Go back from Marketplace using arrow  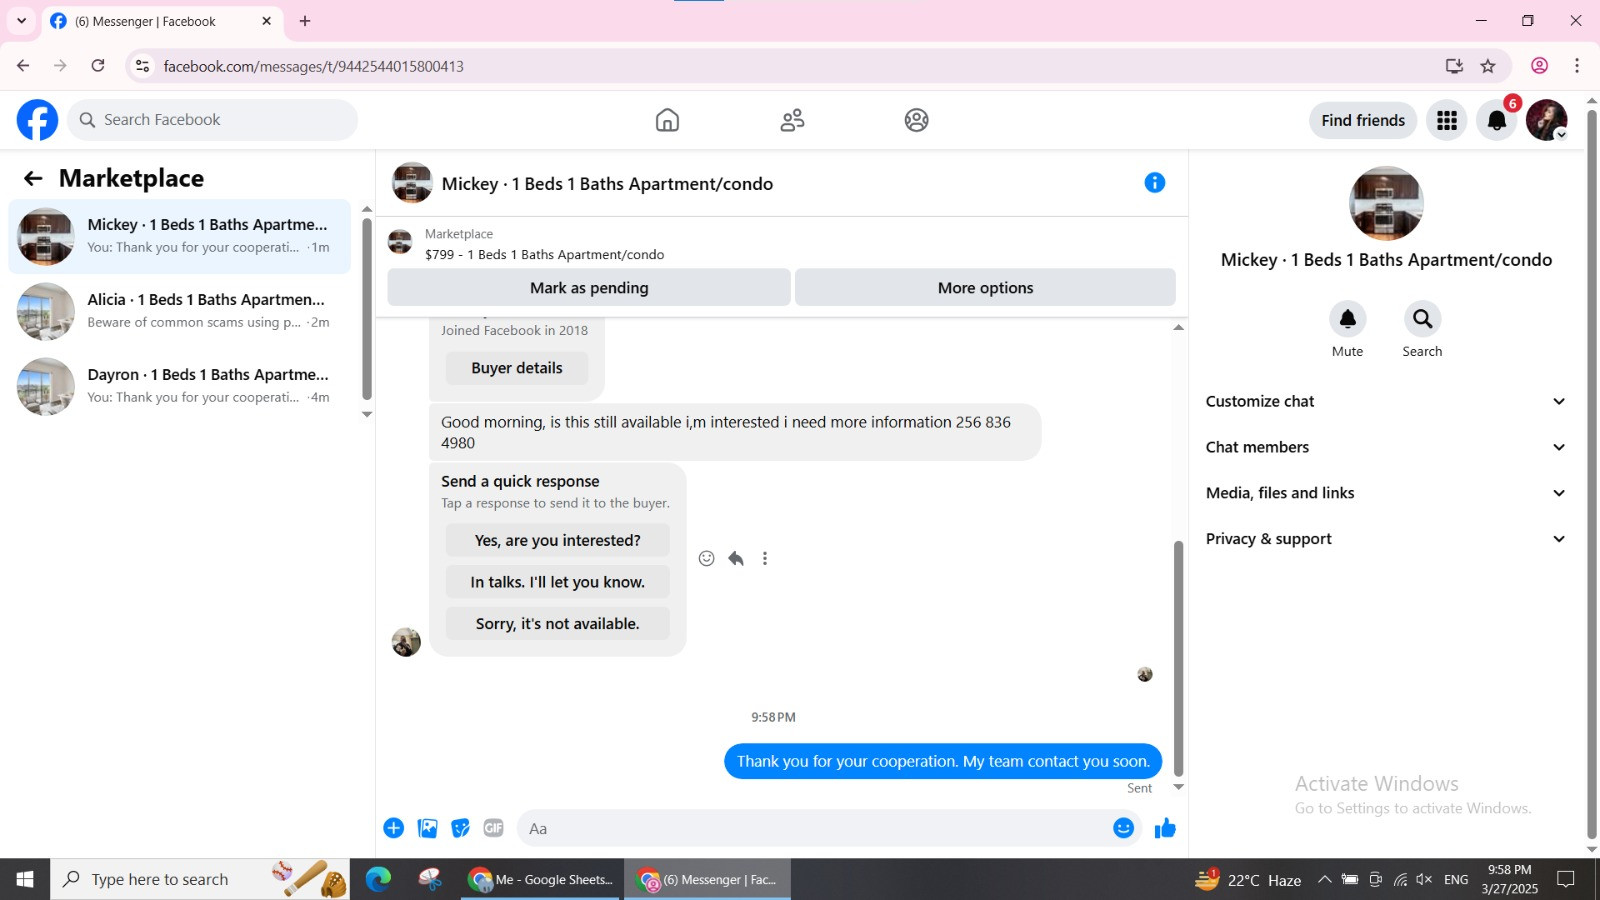coord(33,178)
